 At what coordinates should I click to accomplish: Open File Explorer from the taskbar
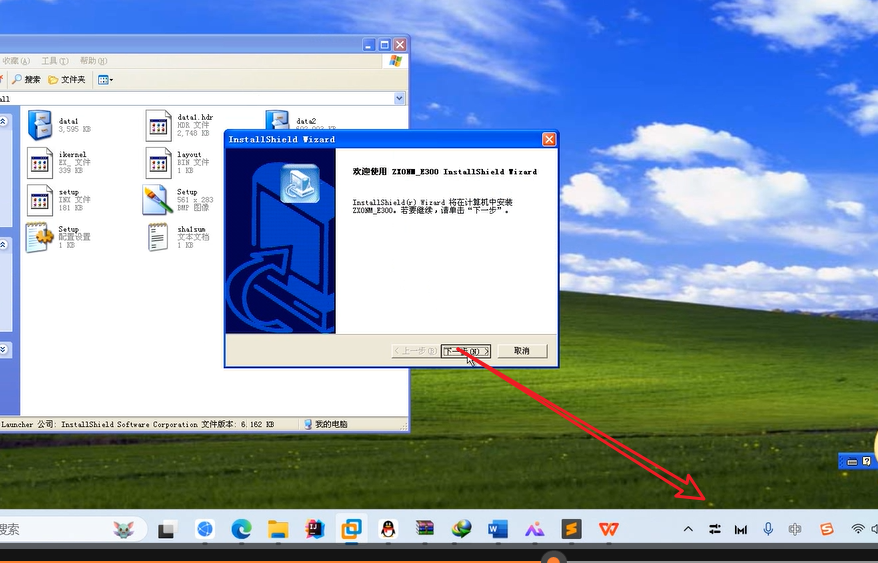tap(278, 529)
